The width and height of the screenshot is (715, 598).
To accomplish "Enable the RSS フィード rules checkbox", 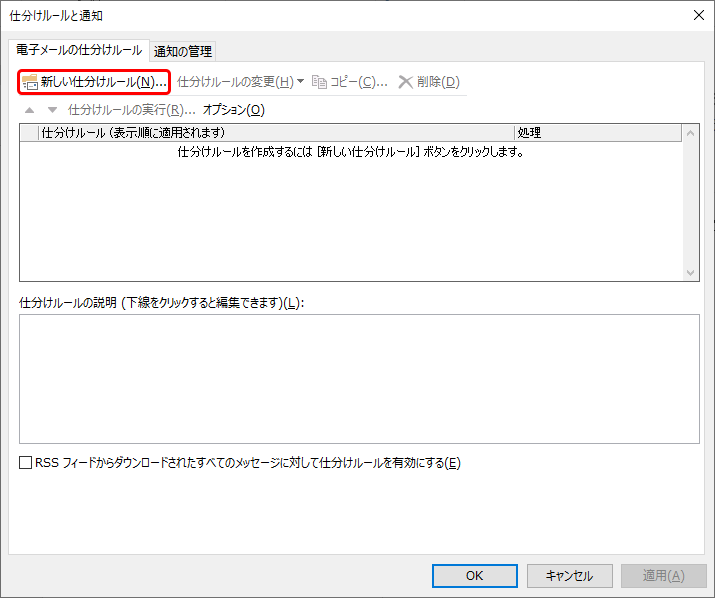I will (x=26, y=463).
